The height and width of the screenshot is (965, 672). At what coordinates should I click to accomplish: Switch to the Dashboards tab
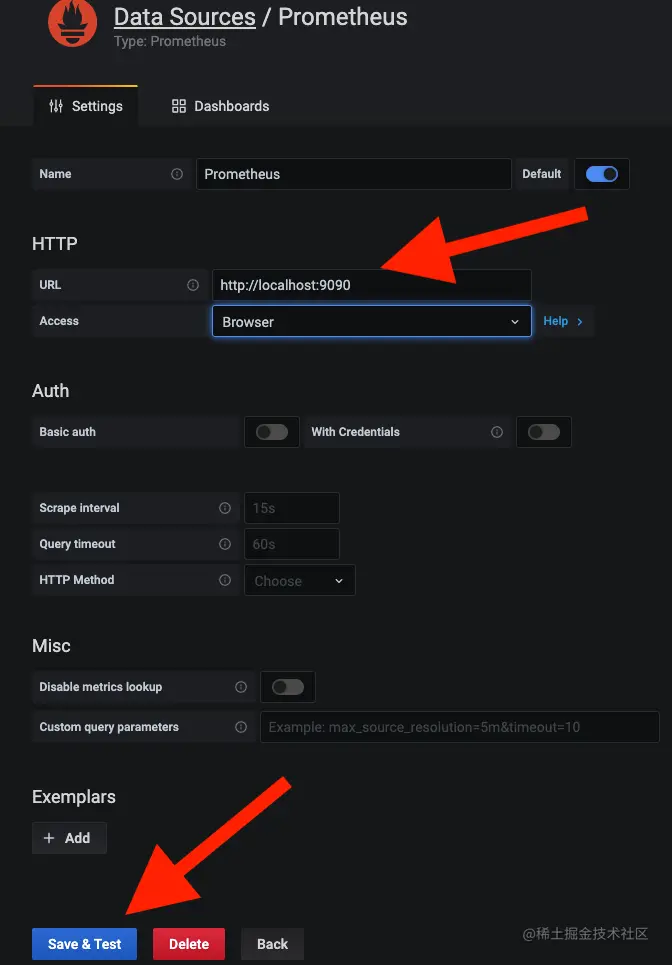pos(220,106)
